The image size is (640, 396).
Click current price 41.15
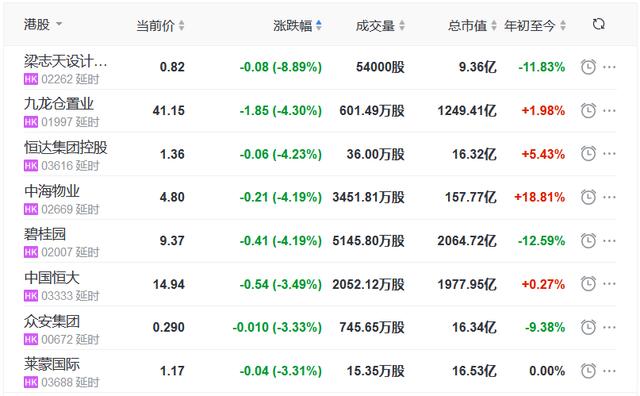[x=169, y=111]
